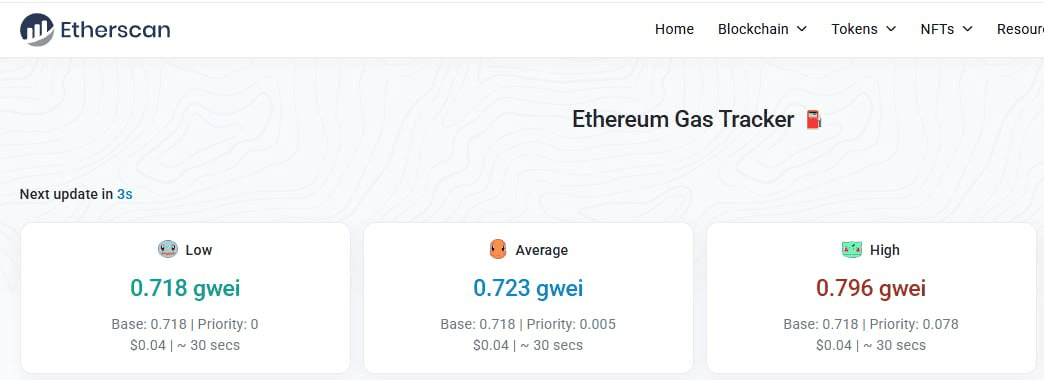The height and width of the screenshot is (380, 1044).
Task: Click the Bulbasaur icon beside High
Action: [852, 250]
